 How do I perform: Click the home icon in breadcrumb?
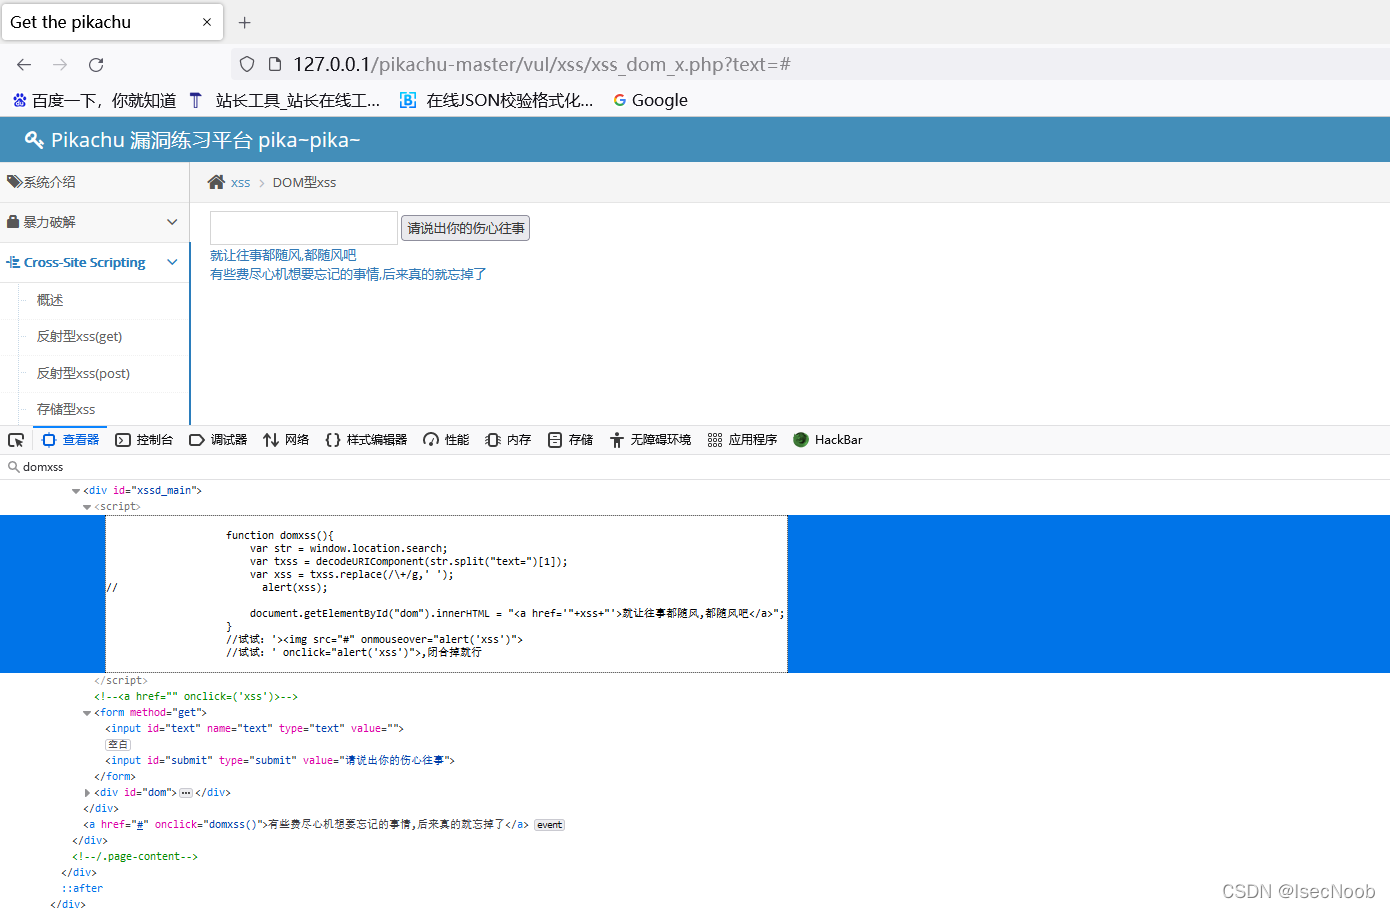pyautogui.click(x=216, y=182)
